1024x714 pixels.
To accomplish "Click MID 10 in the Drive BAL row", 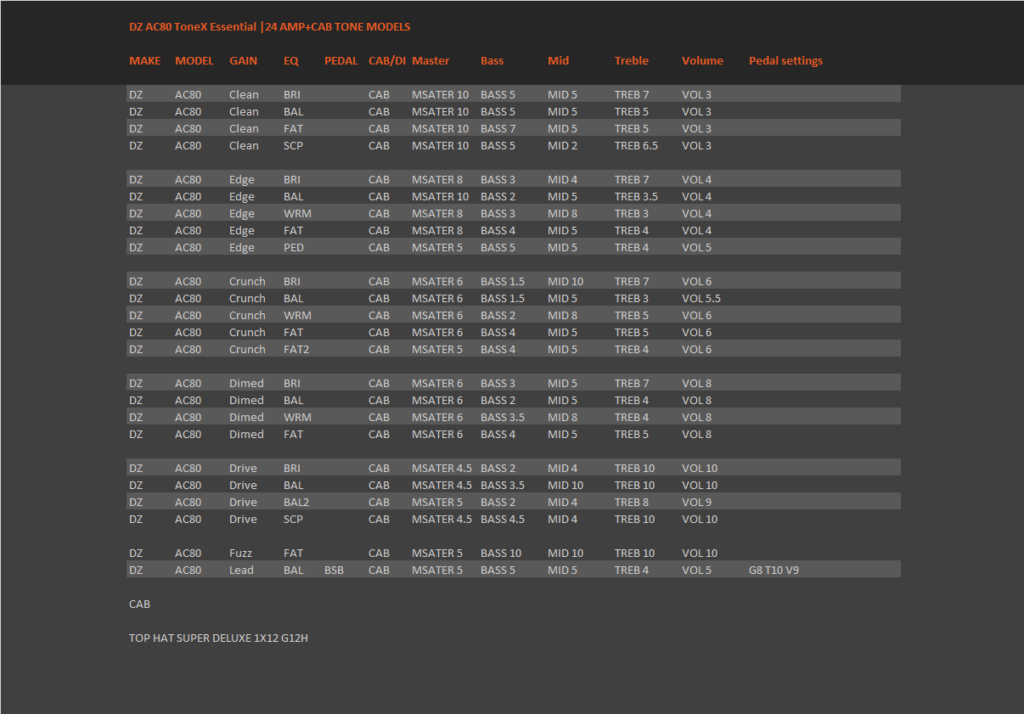I will click(x=566, y=485).
